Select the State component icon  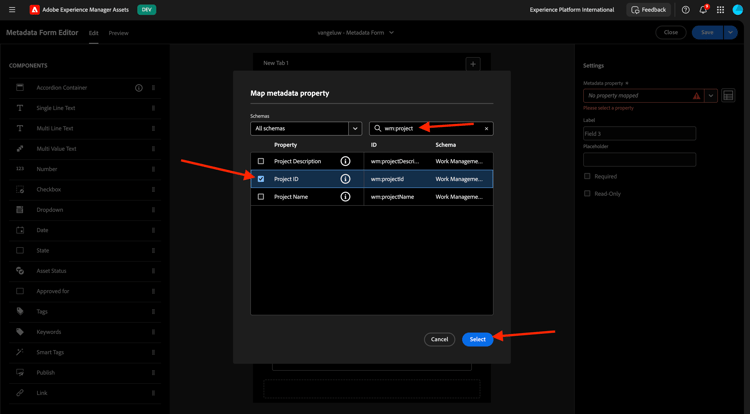(x=20, y=251)
